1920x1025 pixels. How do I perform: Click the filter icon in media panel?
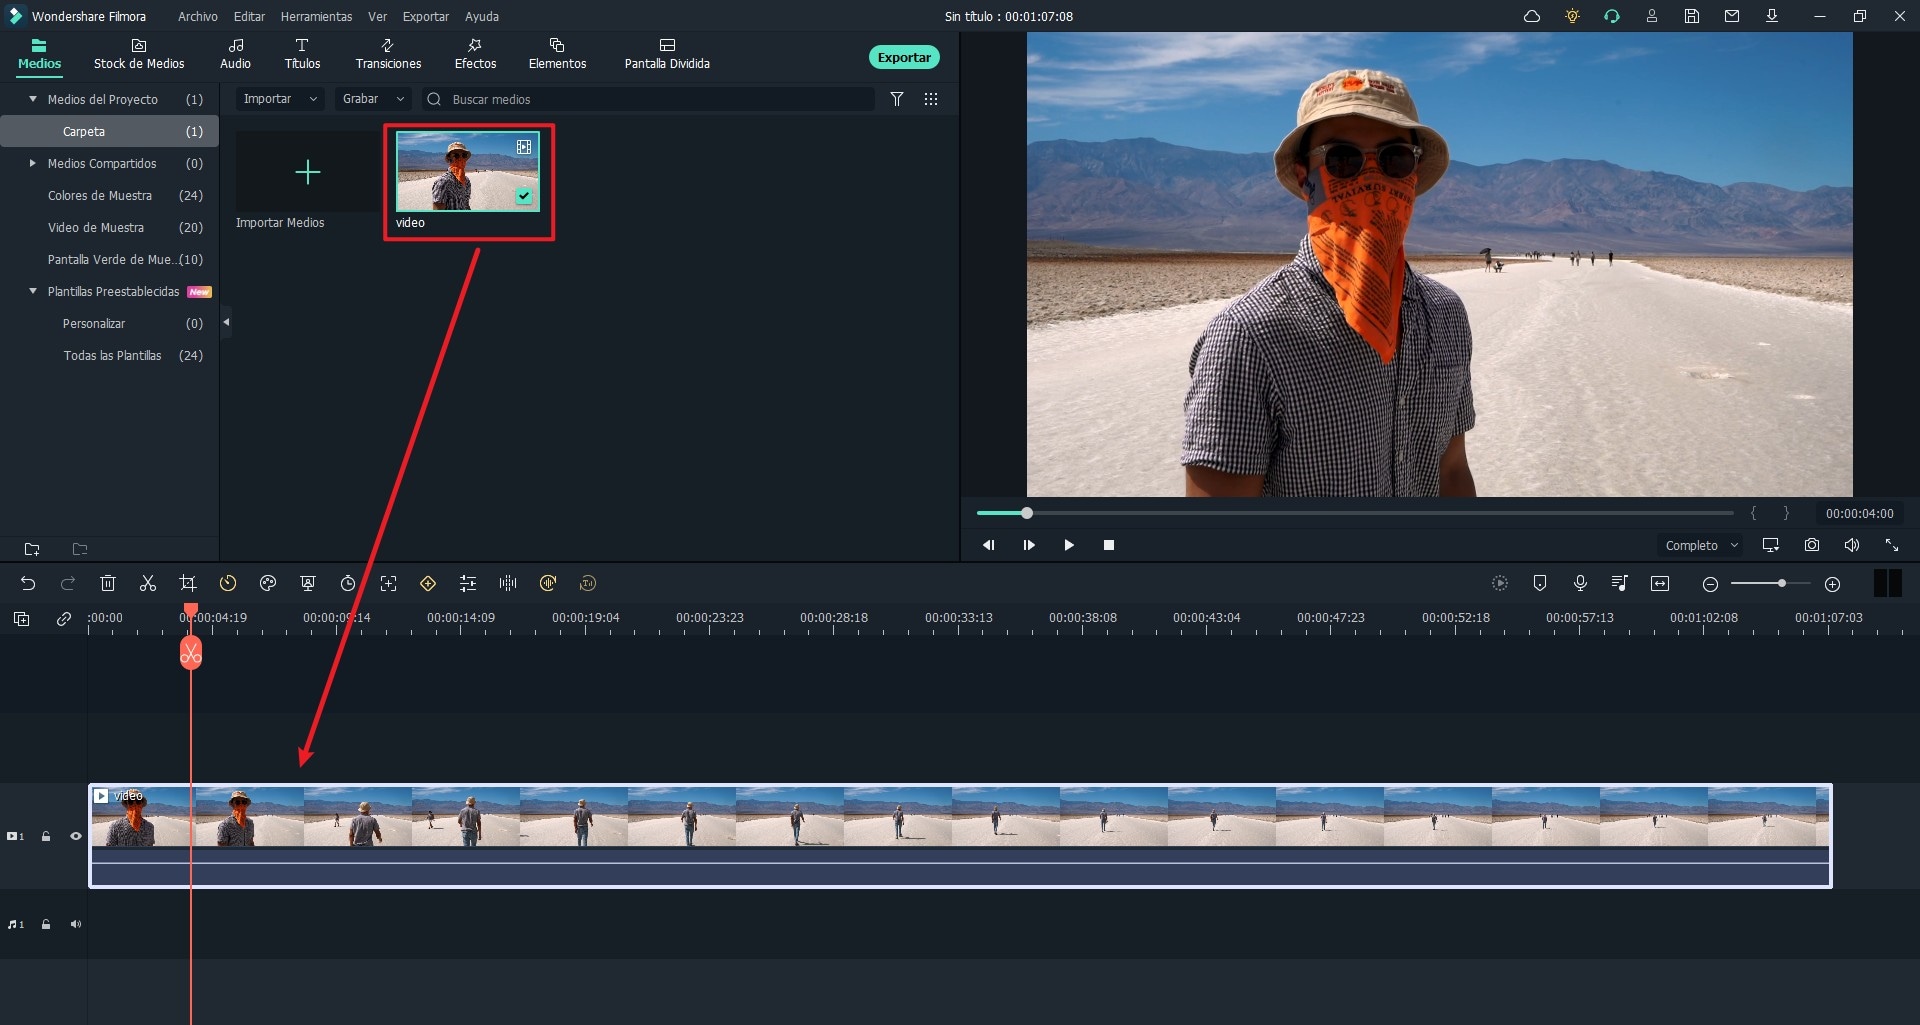tap(897, 99)
